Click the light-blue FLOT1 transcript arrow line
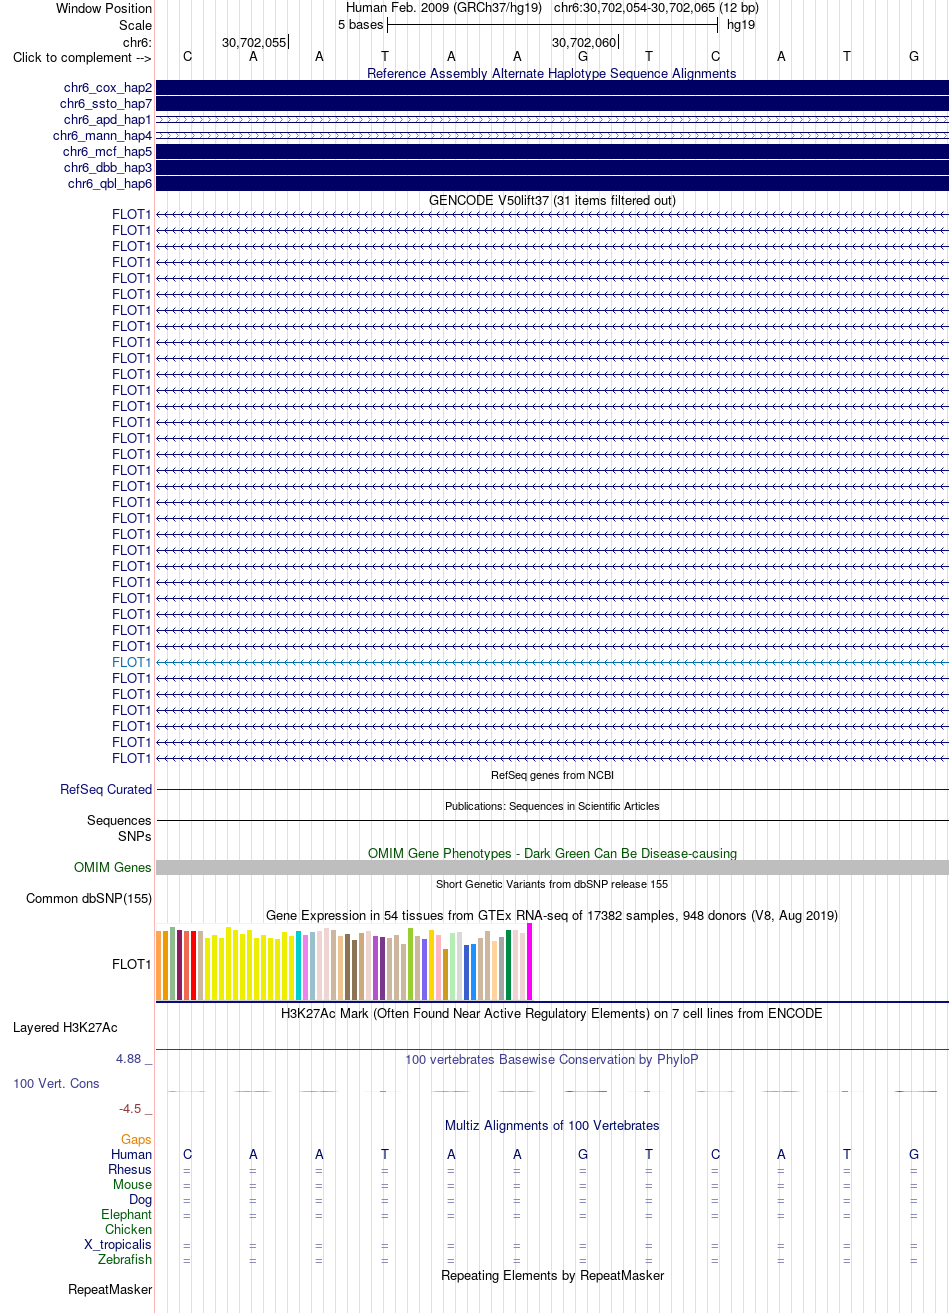Viewport: 950px width, 1313px height. 553,662
